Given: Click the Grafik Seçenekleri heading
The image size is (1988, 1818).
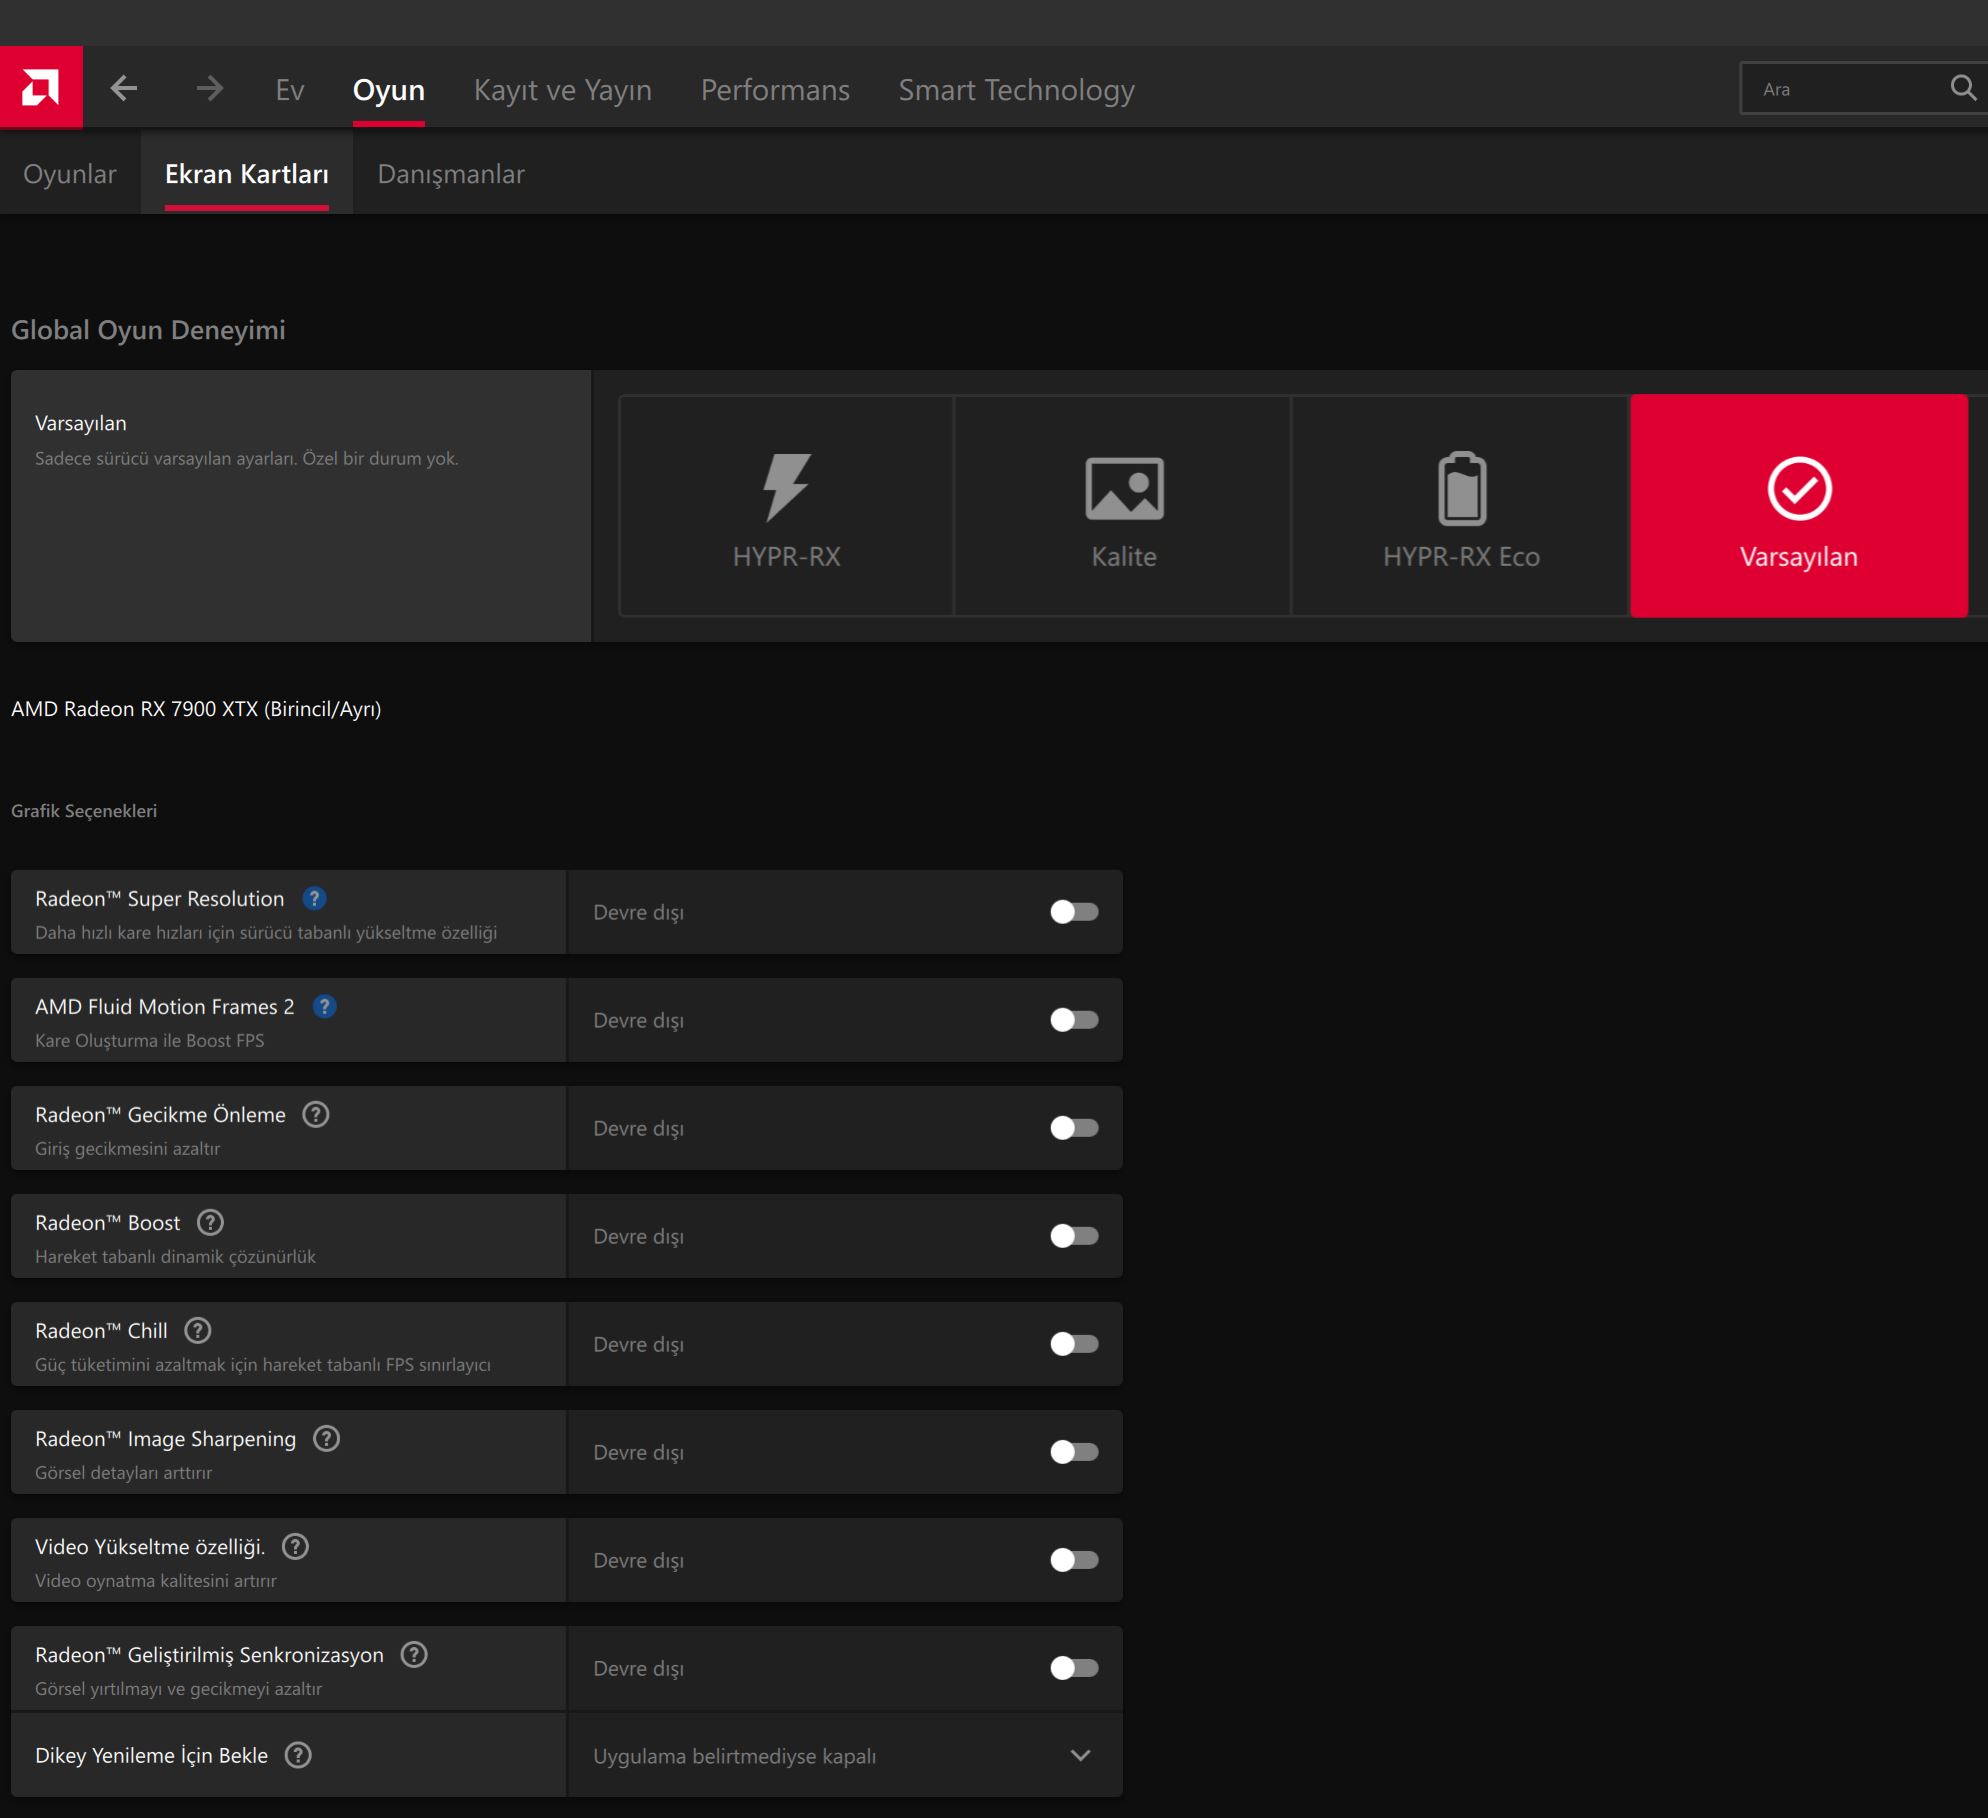Looking at the screenshot, I should pos(84,811).
